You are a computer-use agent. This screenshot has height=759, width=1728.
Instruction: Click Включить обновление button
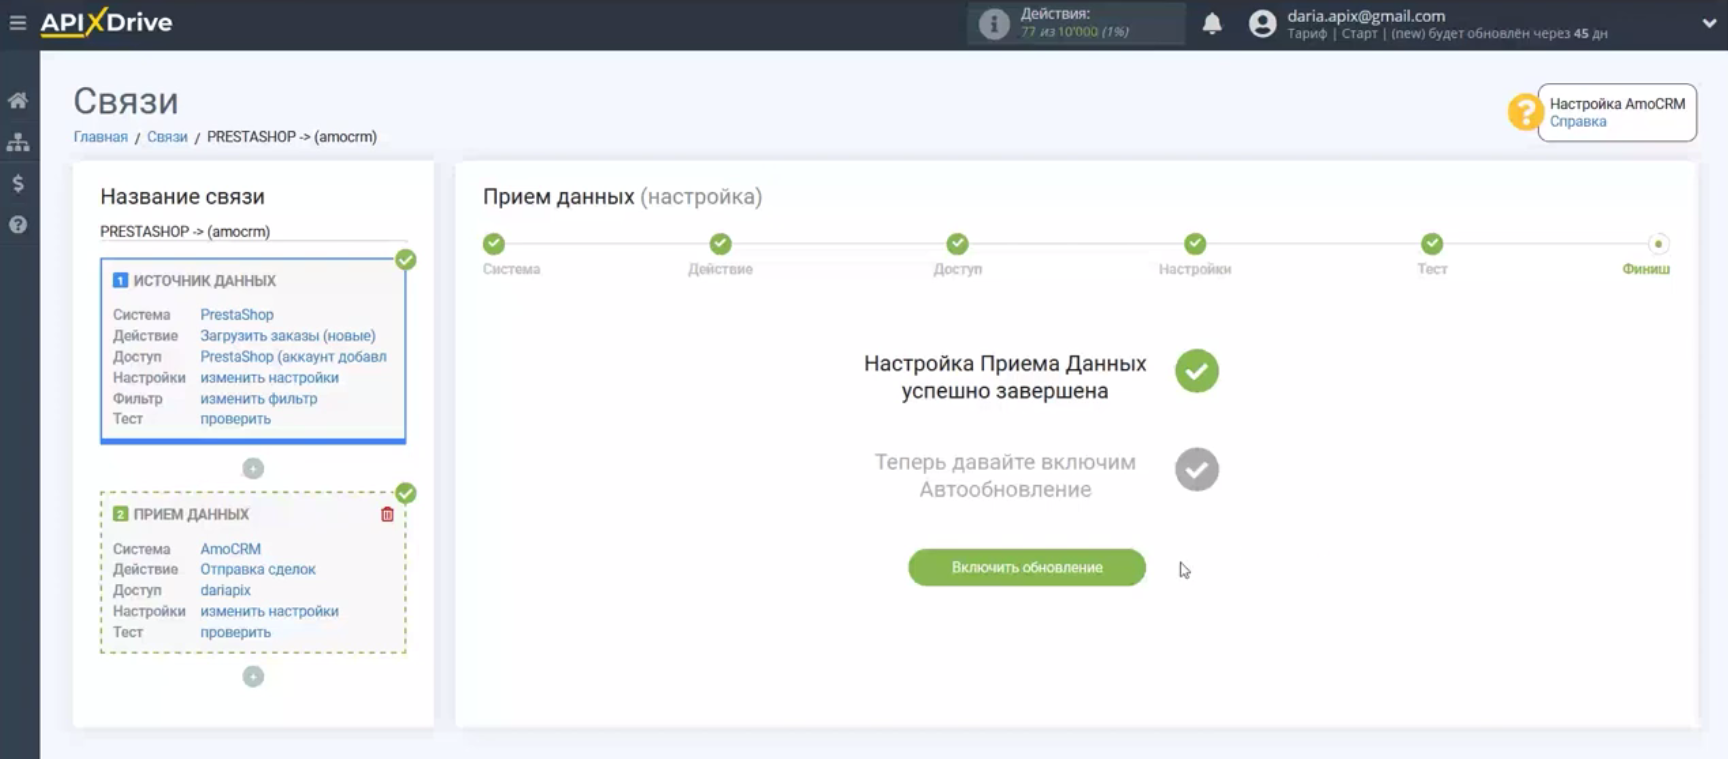pyautogui.click(x=1027, y=567)
